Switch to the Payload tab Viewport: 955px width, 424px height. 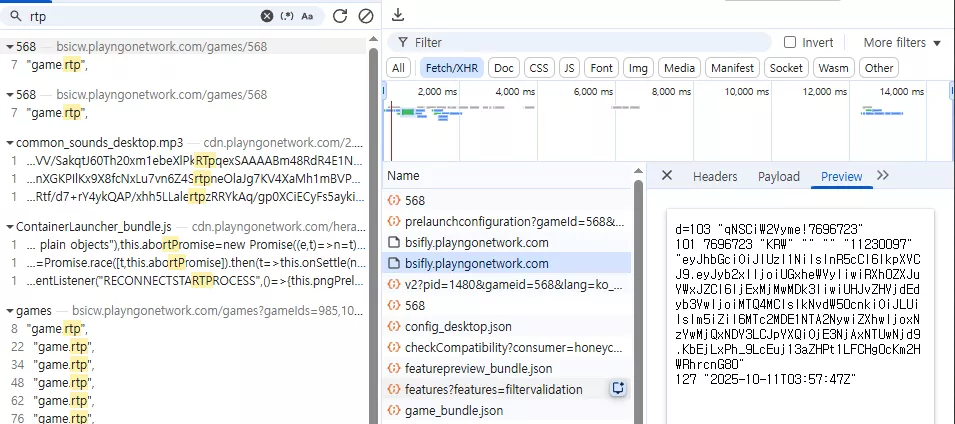[x=778, y=177]
